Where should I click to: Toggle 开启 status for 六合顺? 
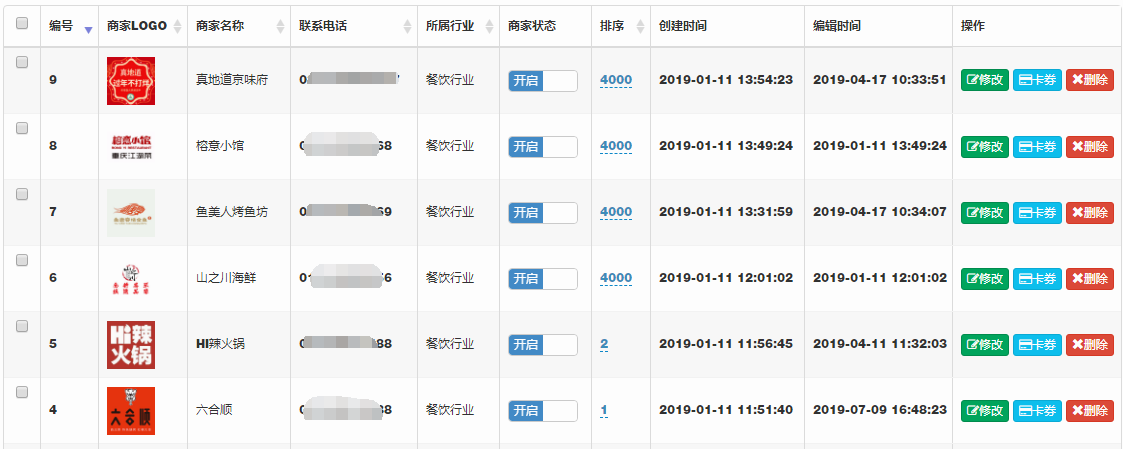click(543, 411)
